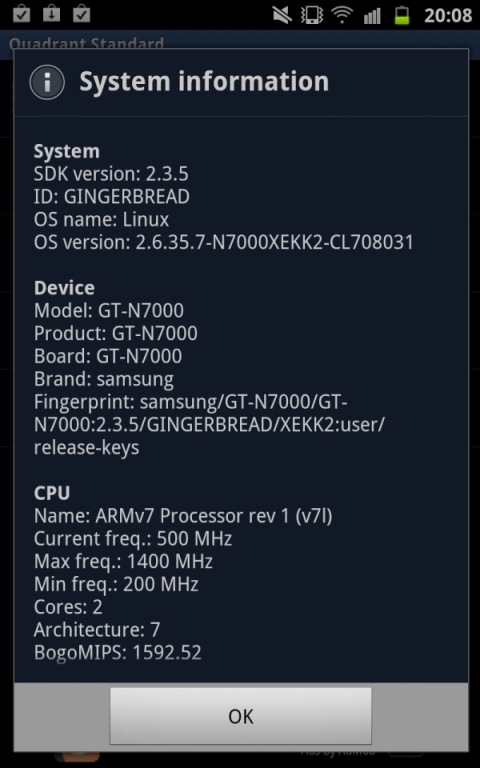Tap the Fingerprint release-keys text

[x=87, y=448]
